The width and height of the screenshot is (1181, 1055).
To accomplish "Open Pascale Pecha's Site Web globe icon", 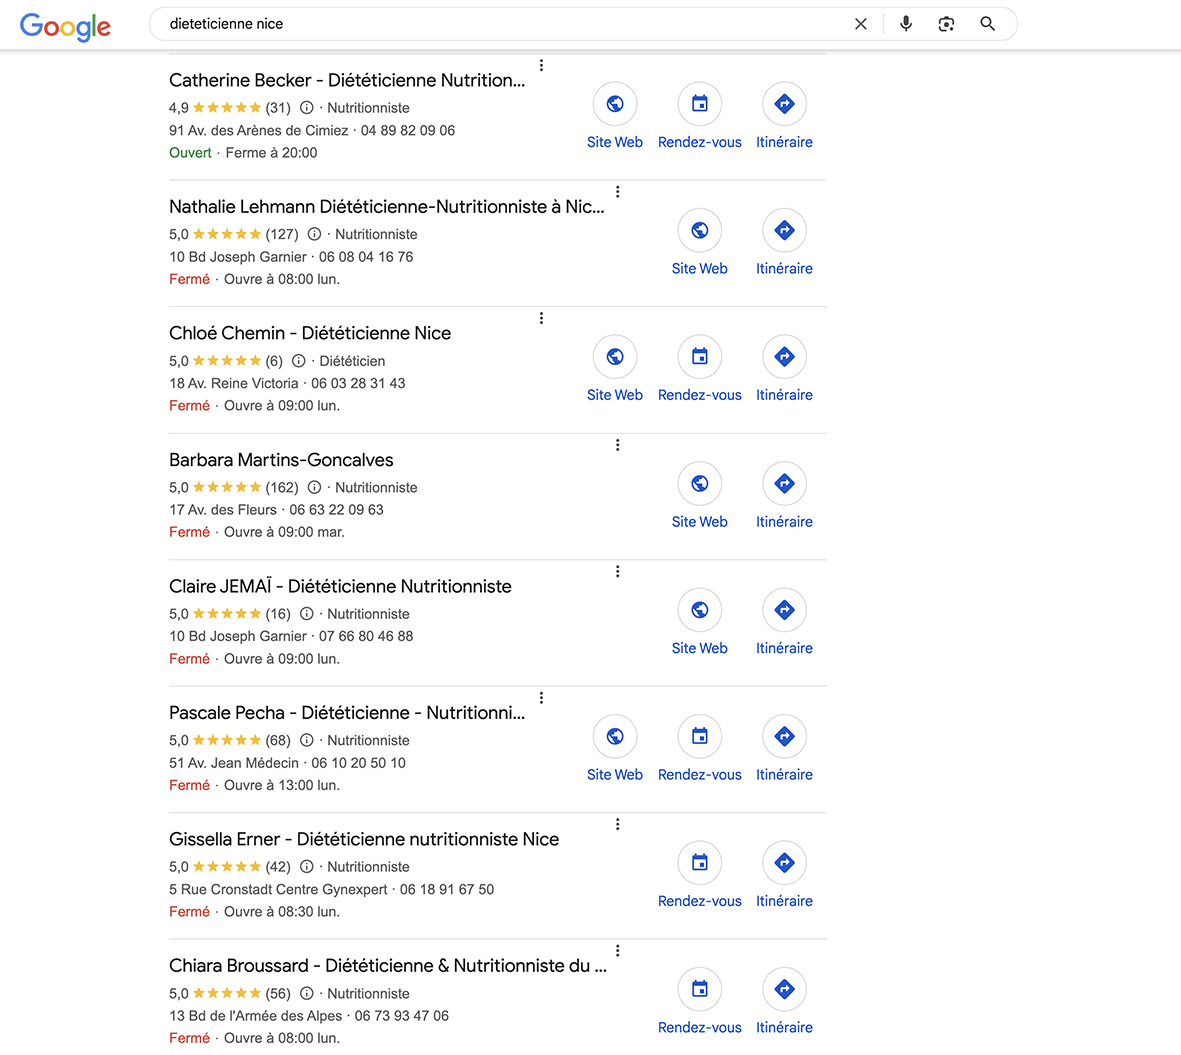I will (615, 736).
